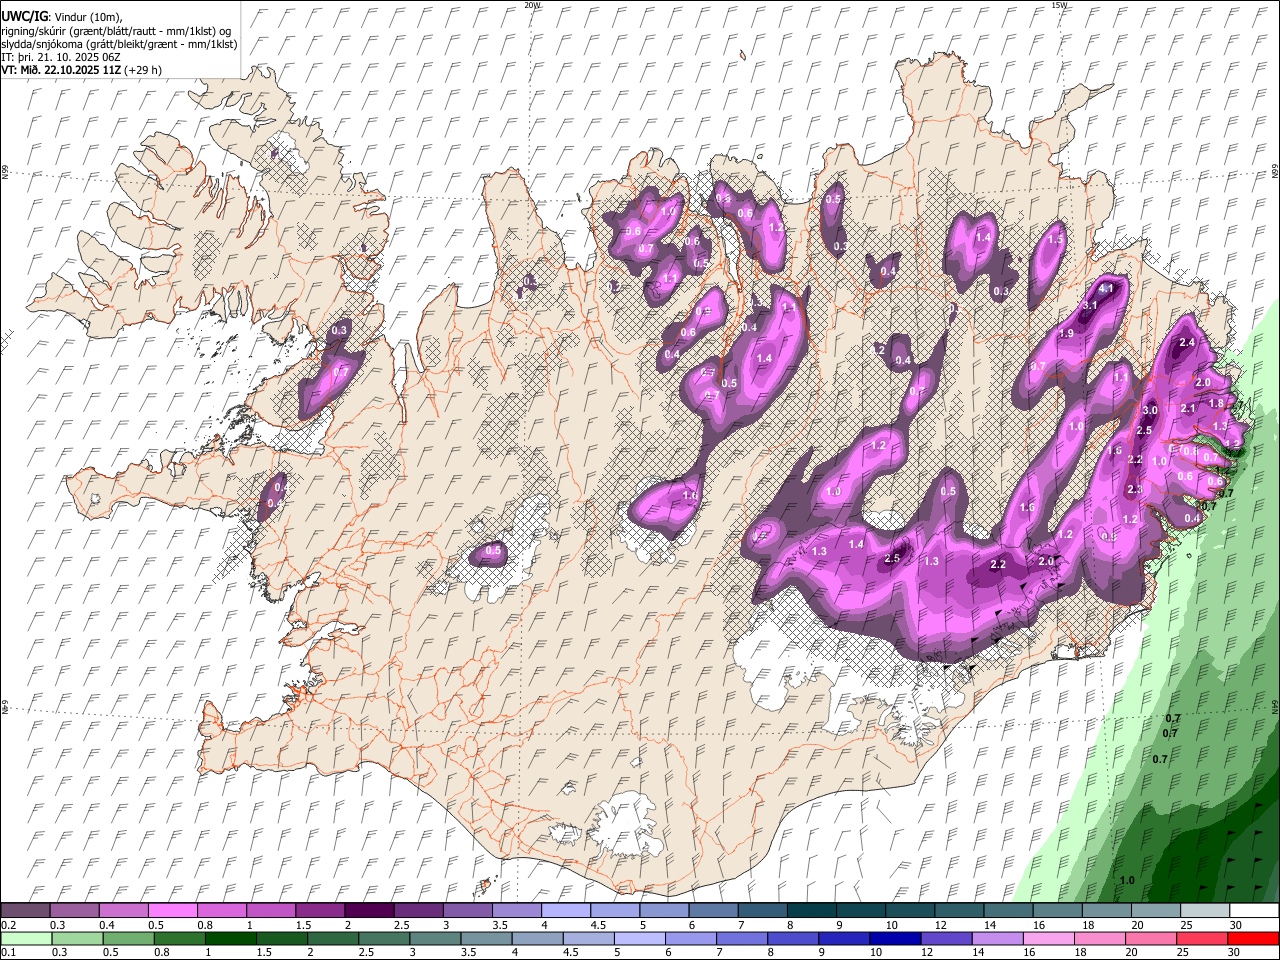Click the "rigning/skúrir" legend description line
The width and height of the screenshot is (1280, 960).
(118, 31)
